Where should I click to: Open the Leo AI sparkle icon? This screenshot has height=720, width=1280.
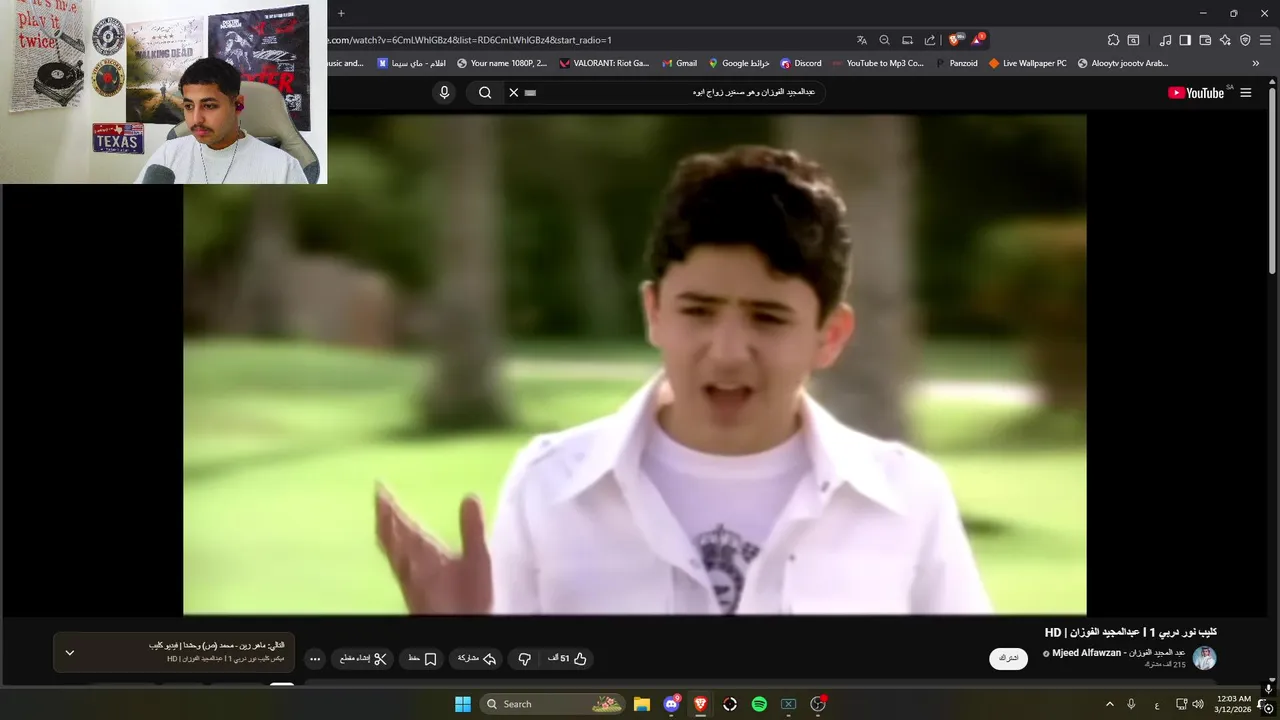pyautogui.click(x=1225, y=40)
